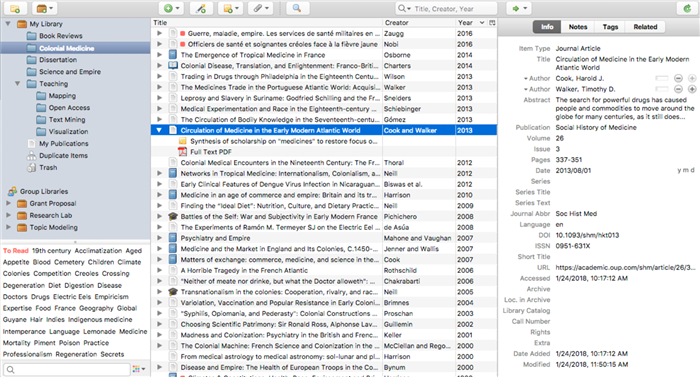700x377 pixels.
Task: Collapse the My Library tree
Action: point(8,24)
